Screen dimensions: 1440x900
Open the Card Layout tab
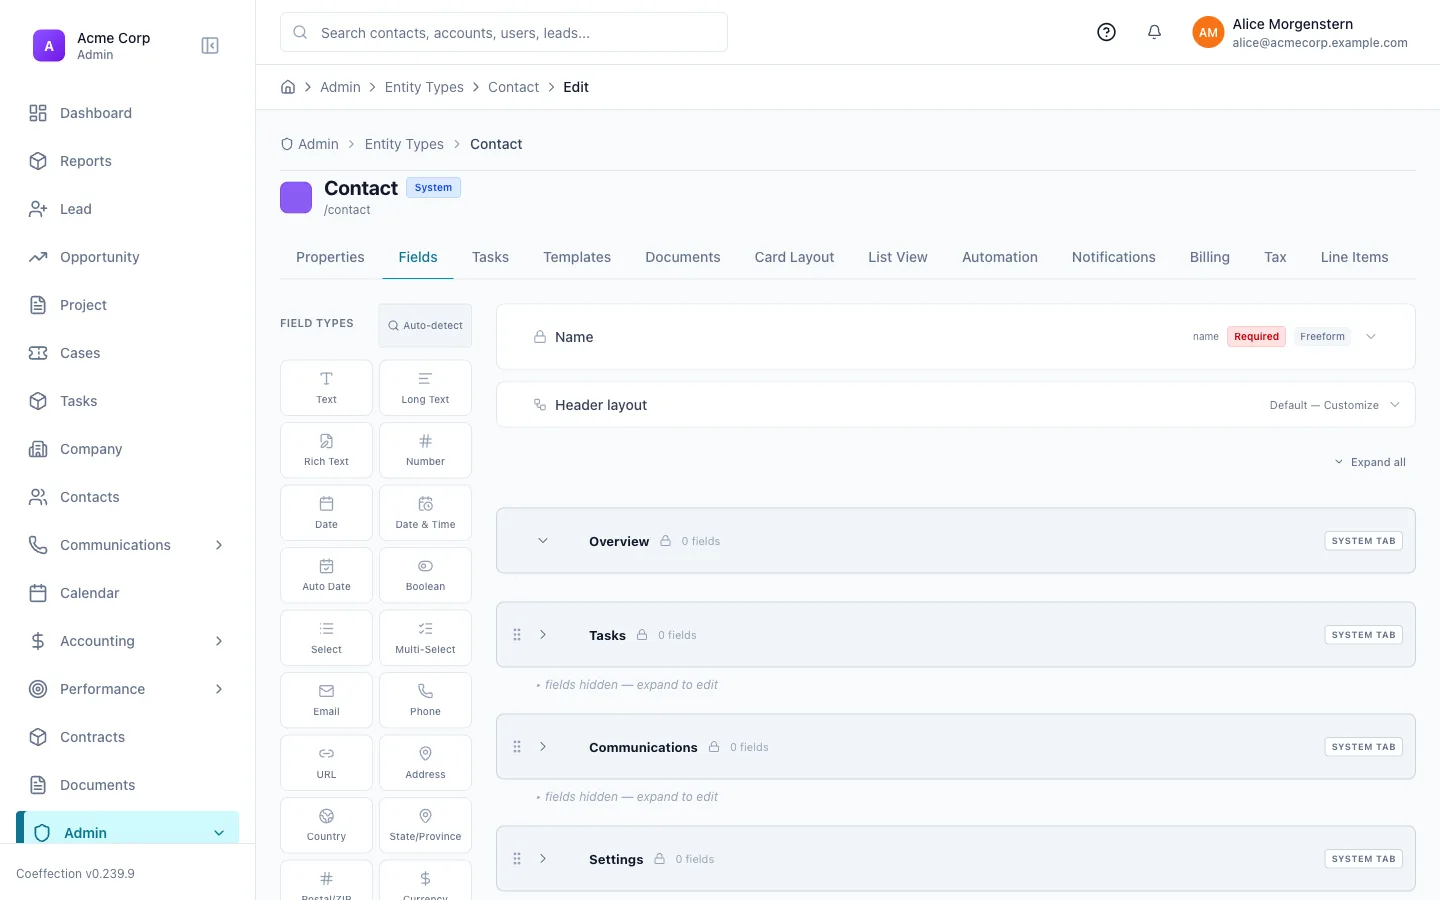click(794, 257)
